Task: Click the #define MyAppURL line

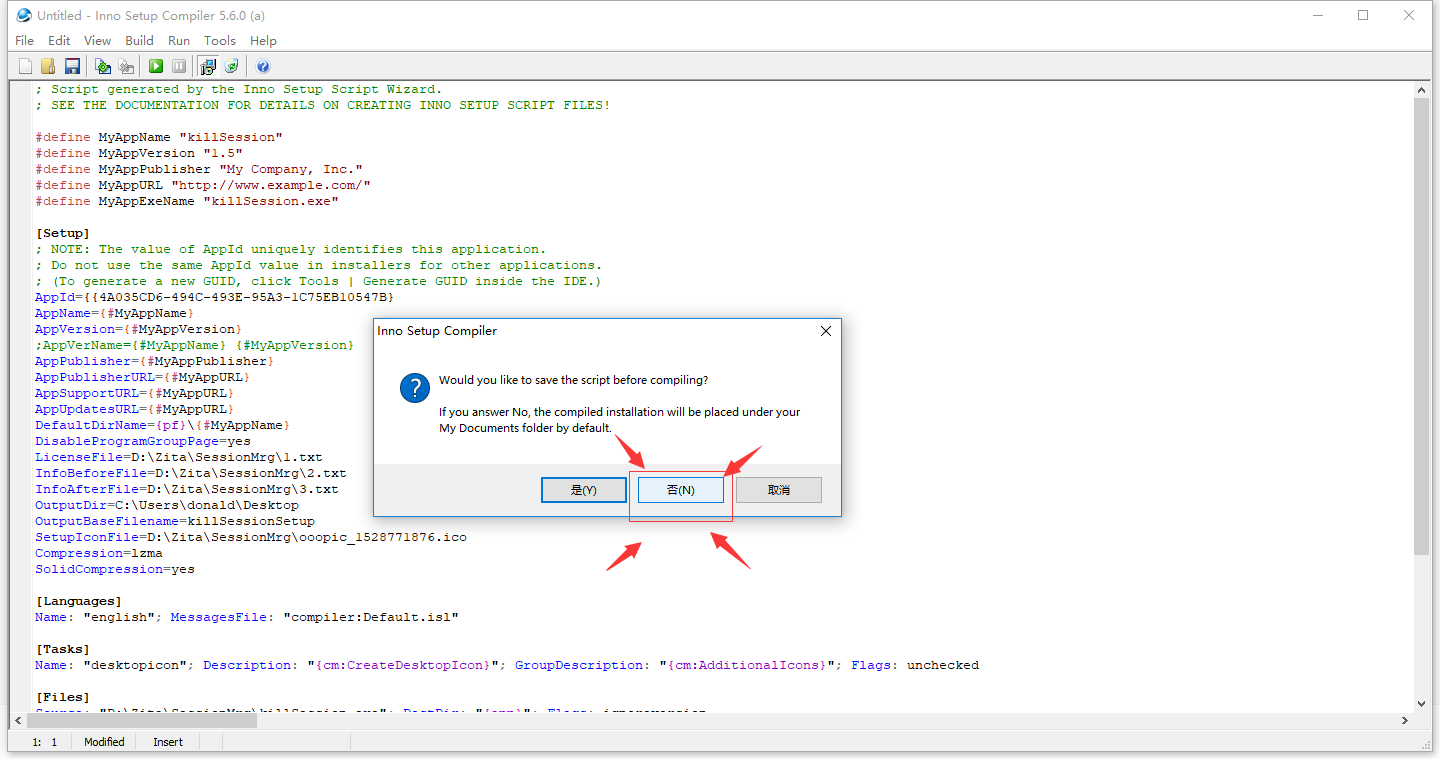Action: click(x=203, y=185)
